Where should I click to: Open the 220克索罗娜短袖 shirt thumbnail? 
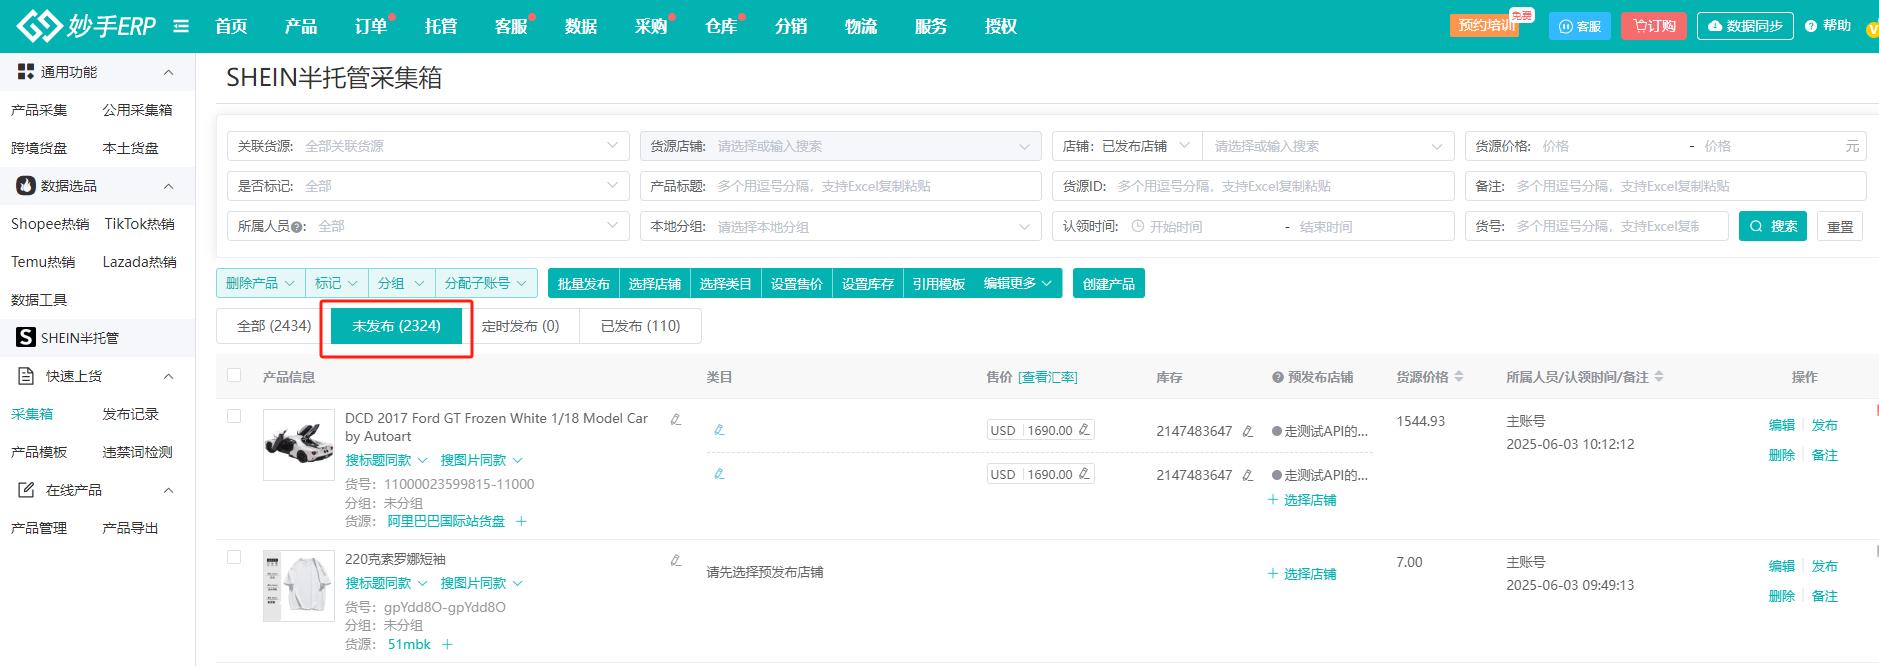click(x=299, y=586)
